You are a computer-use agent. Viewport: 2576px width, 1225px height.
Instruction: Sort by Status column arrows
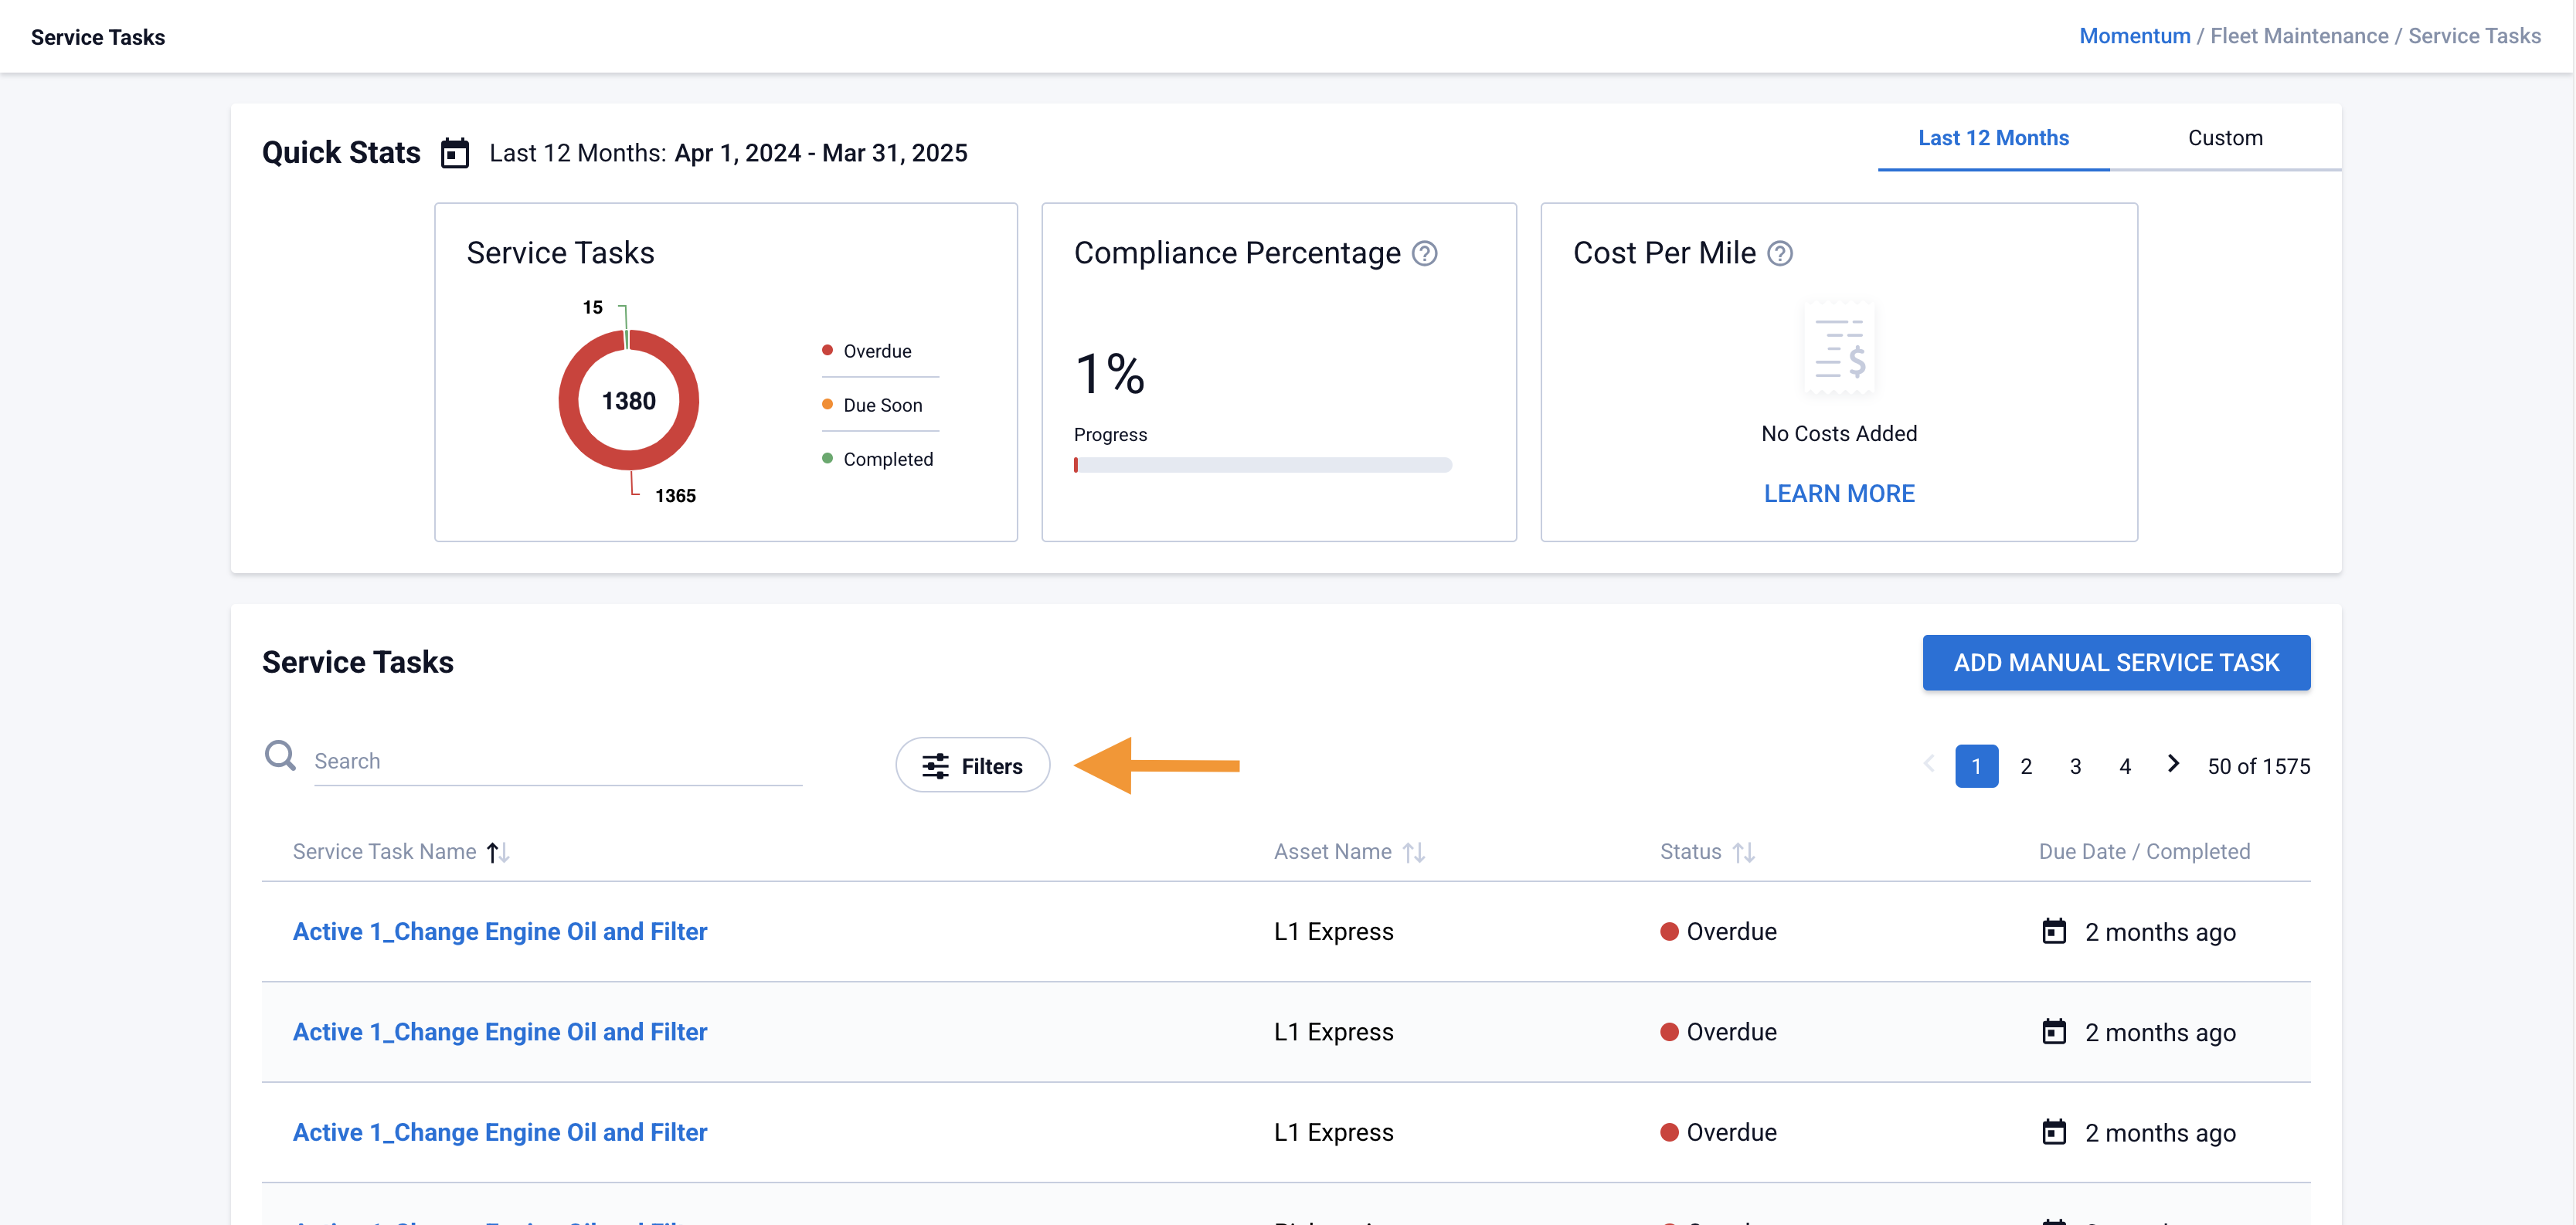[x=1743, y=852]
